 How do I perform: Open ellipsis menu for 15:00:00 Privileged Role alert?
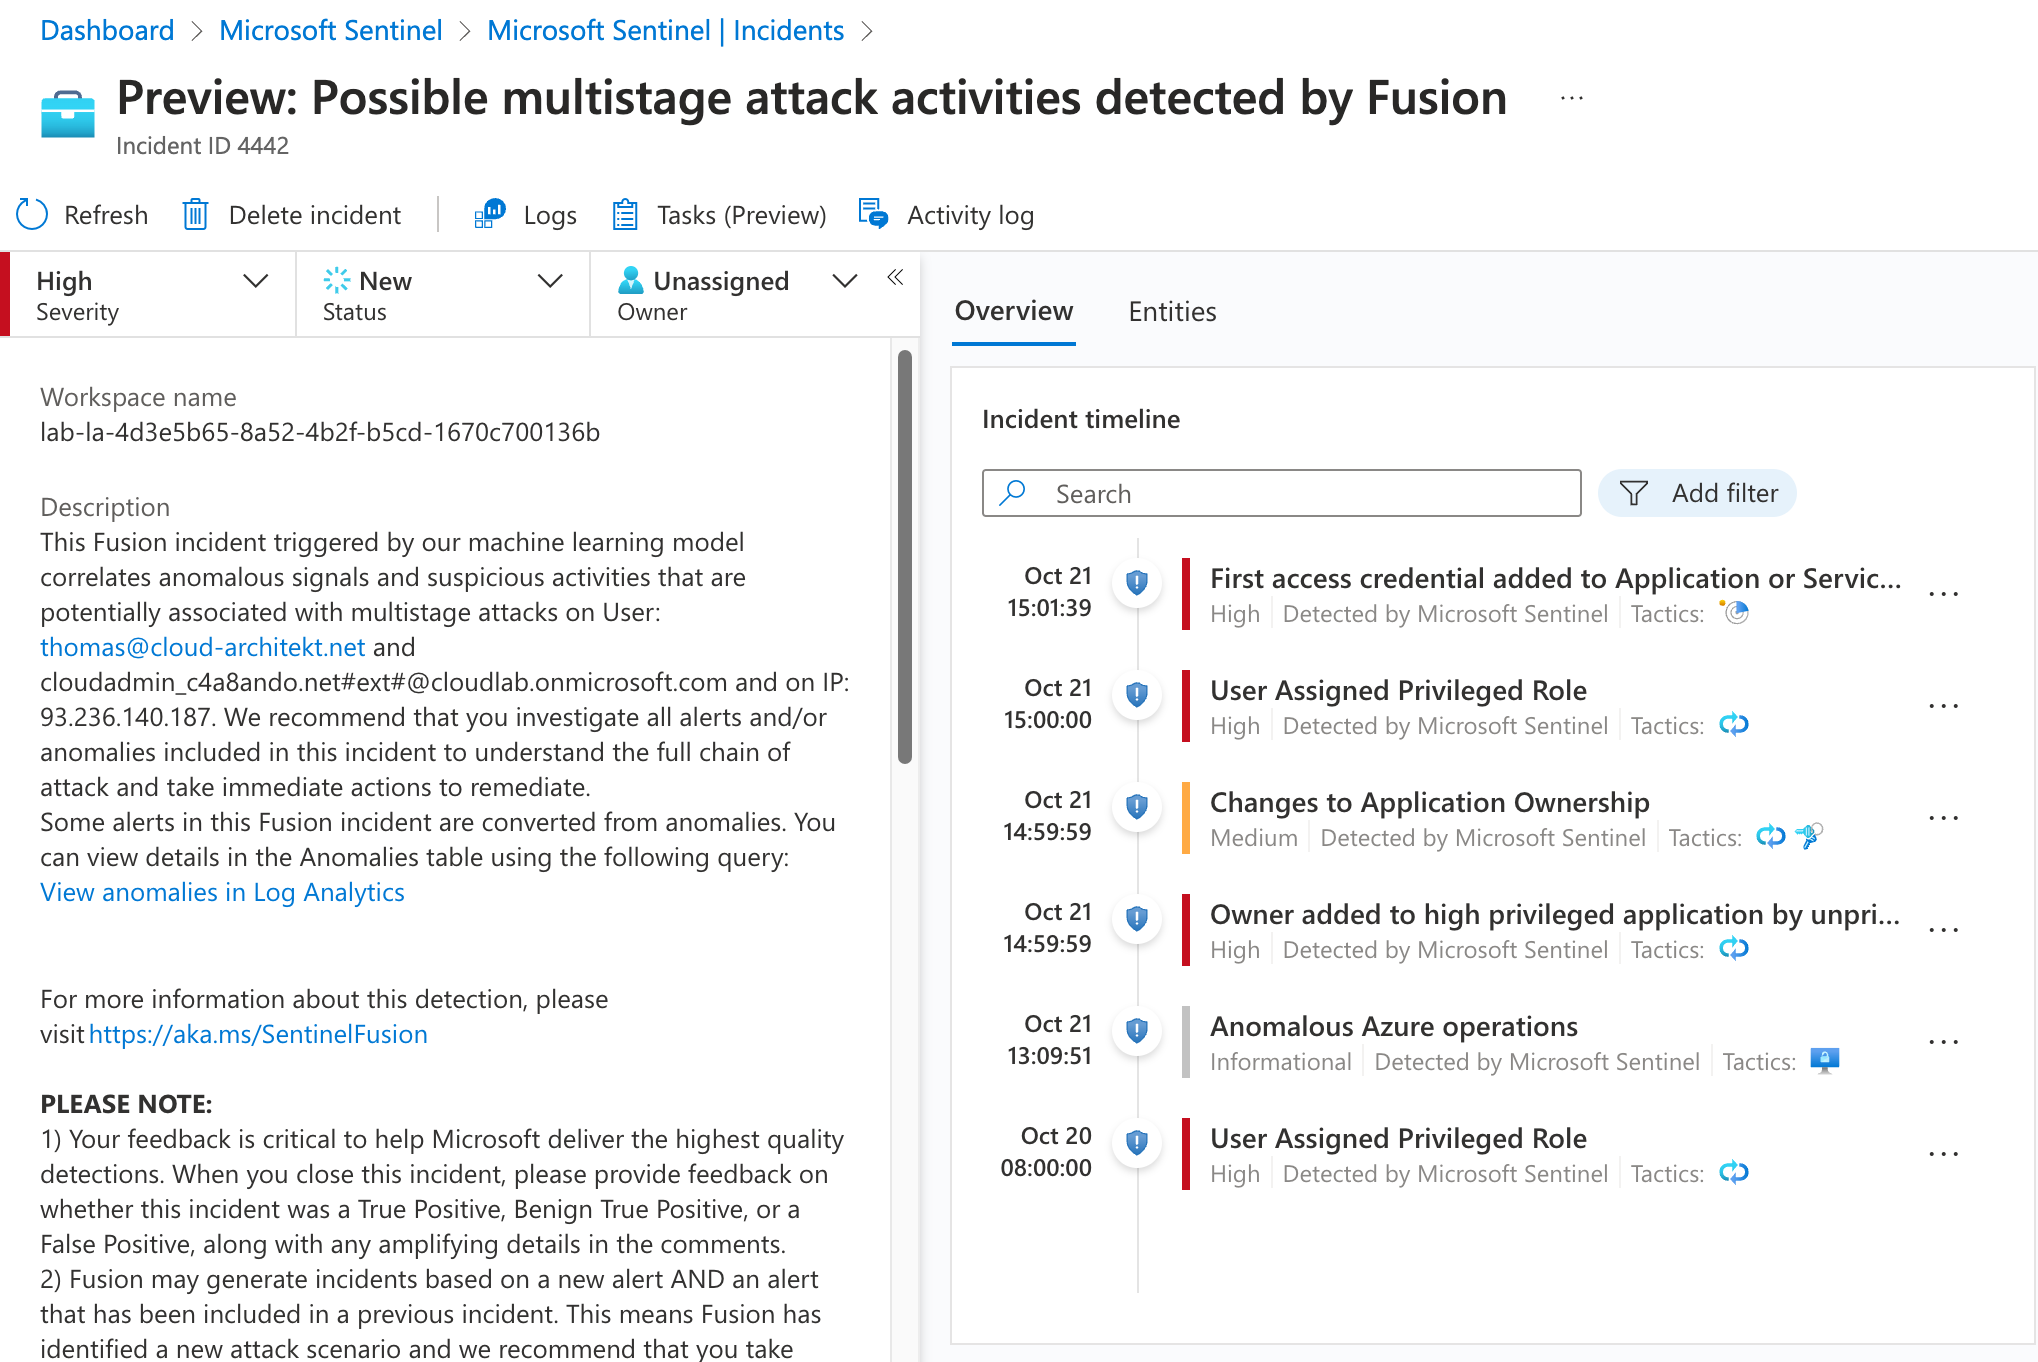[x=1943, y=706]
